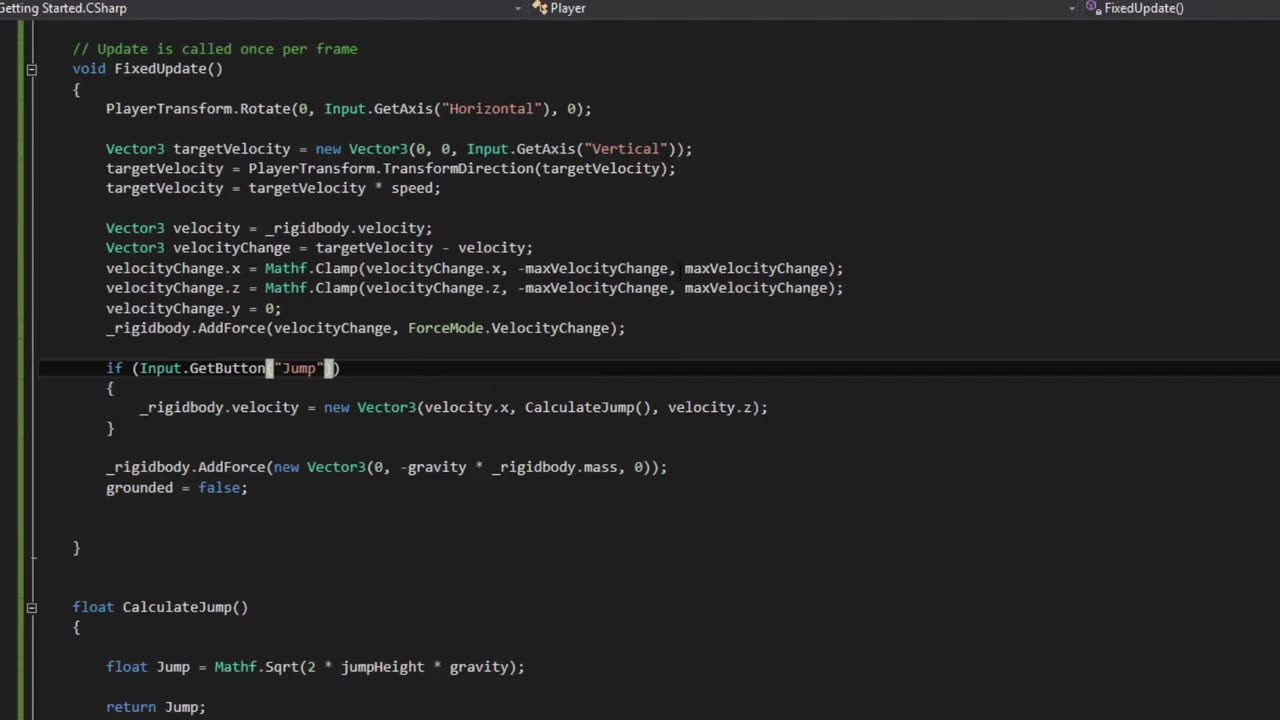1280x720 pixels.
Task: Click the first Mathf.Clamp on velocityChange.x line
Action: tap(311, 268)
